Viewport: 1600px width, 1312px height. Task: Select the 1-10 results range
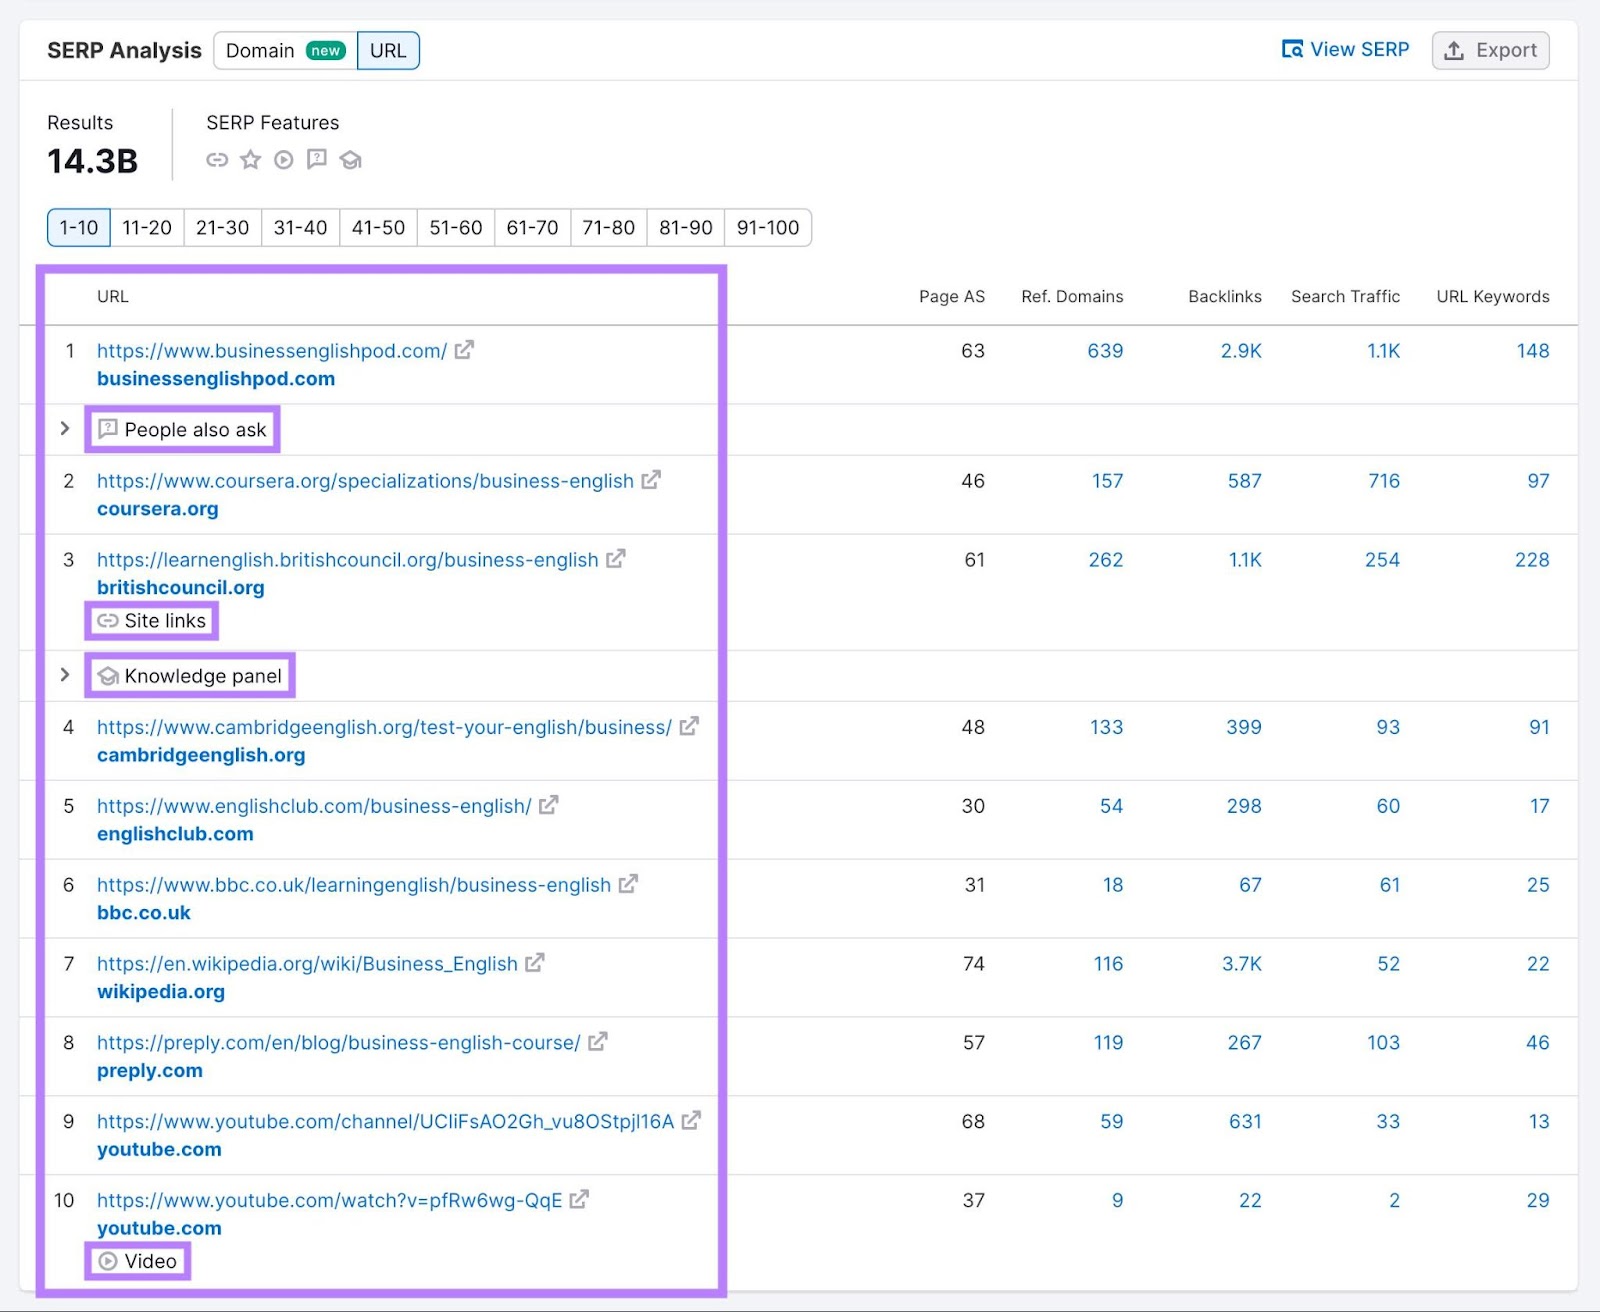coord(77,227)
